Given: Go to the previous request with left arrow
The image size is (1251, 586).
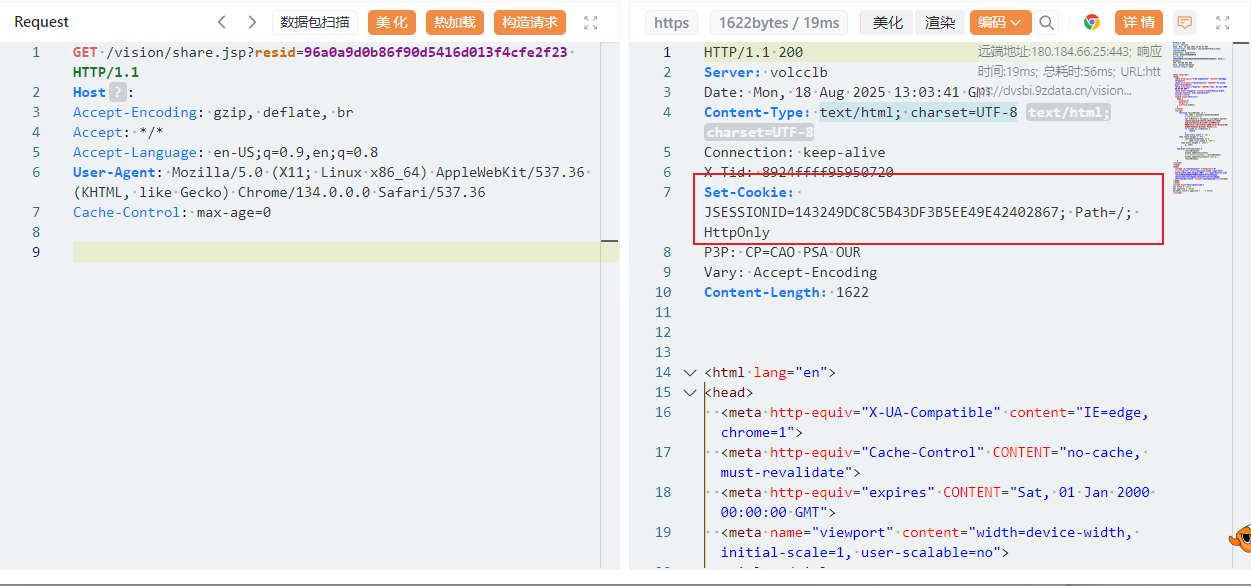Looking at the screenshot, I should pos(222,22).
